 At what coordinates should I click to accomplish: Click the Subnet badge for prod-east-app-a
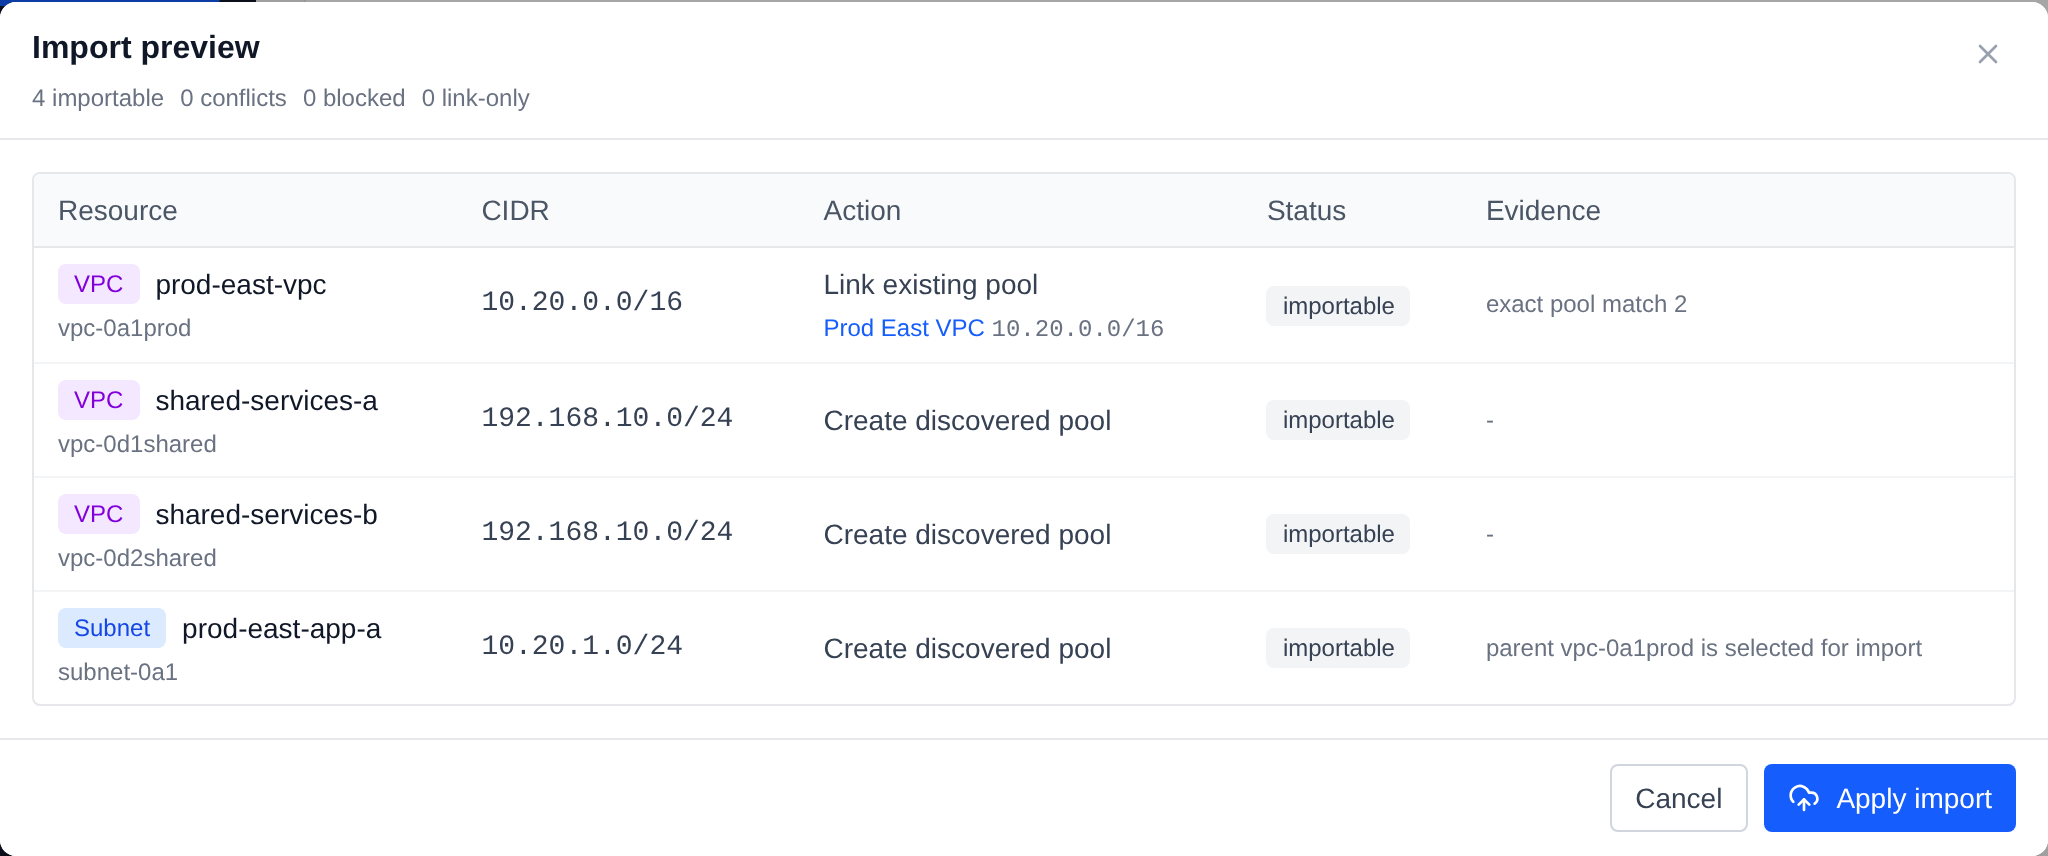pos(112,628)
